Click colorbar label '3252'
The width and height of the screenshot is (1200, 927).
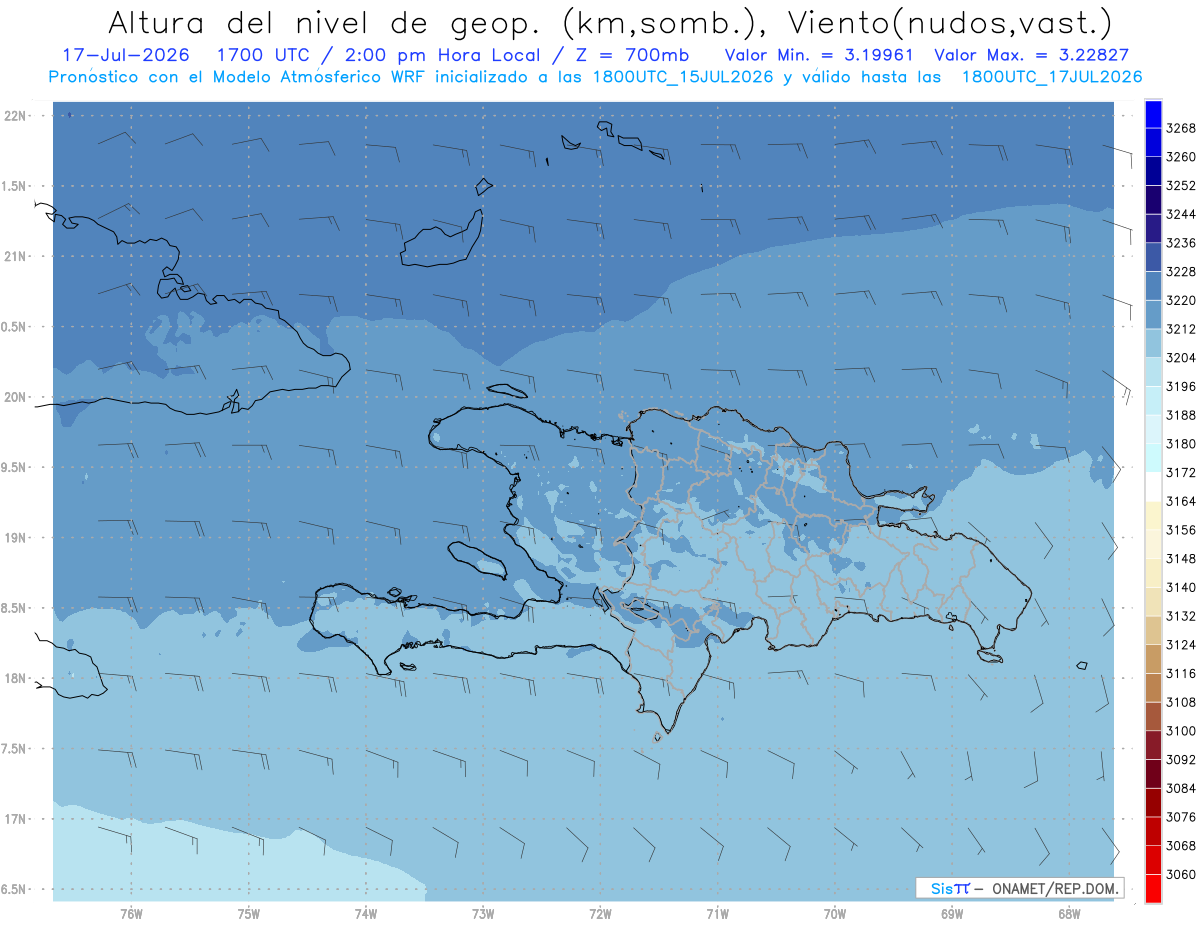pyautogui.click(x=1181, y=186)
